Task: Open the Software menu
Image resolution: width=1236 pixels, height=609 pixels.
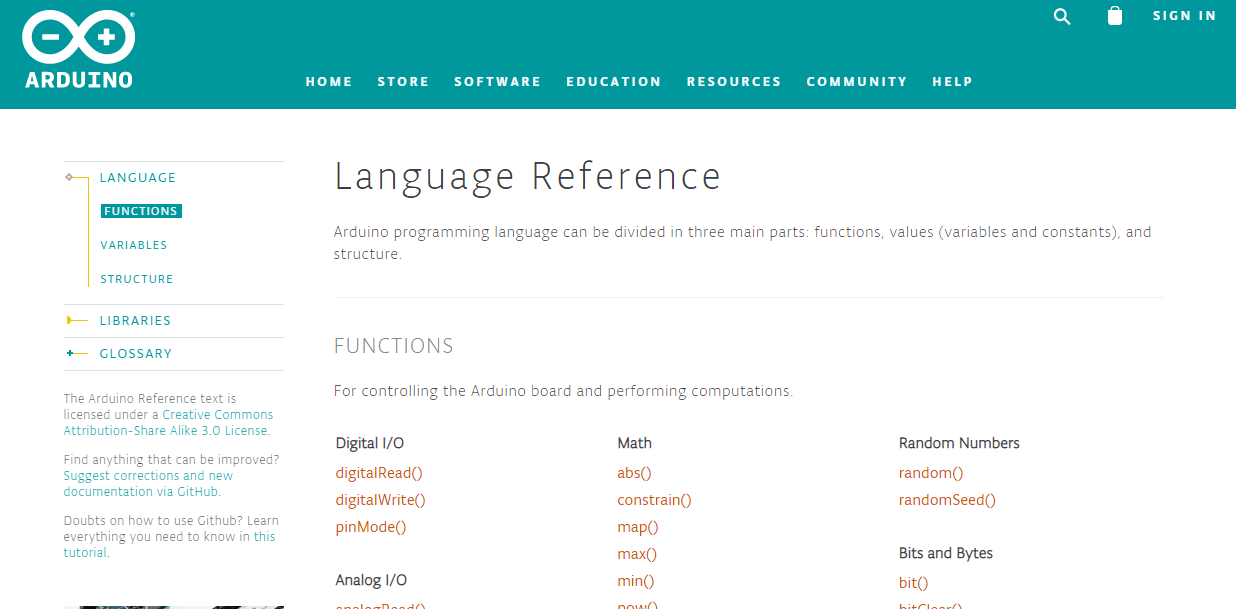Action: 497,82
